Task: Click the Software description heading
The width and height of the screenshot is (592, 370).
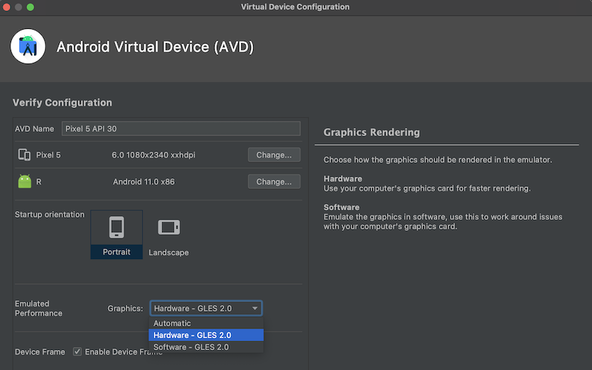Action: pyautogui.click(x=341, y=207)
